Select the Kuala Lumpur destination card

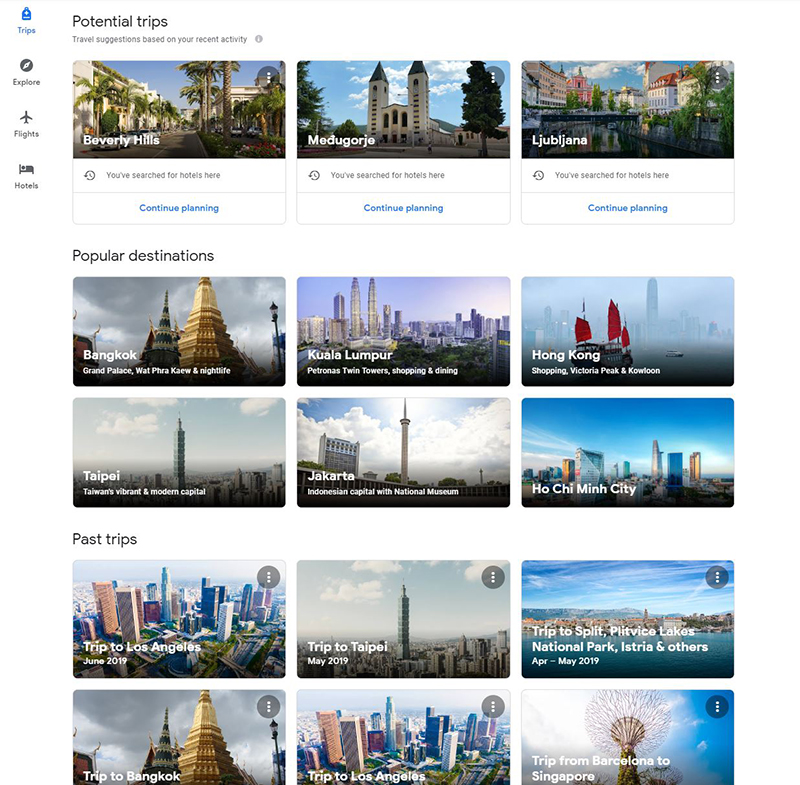click(403, 331)
